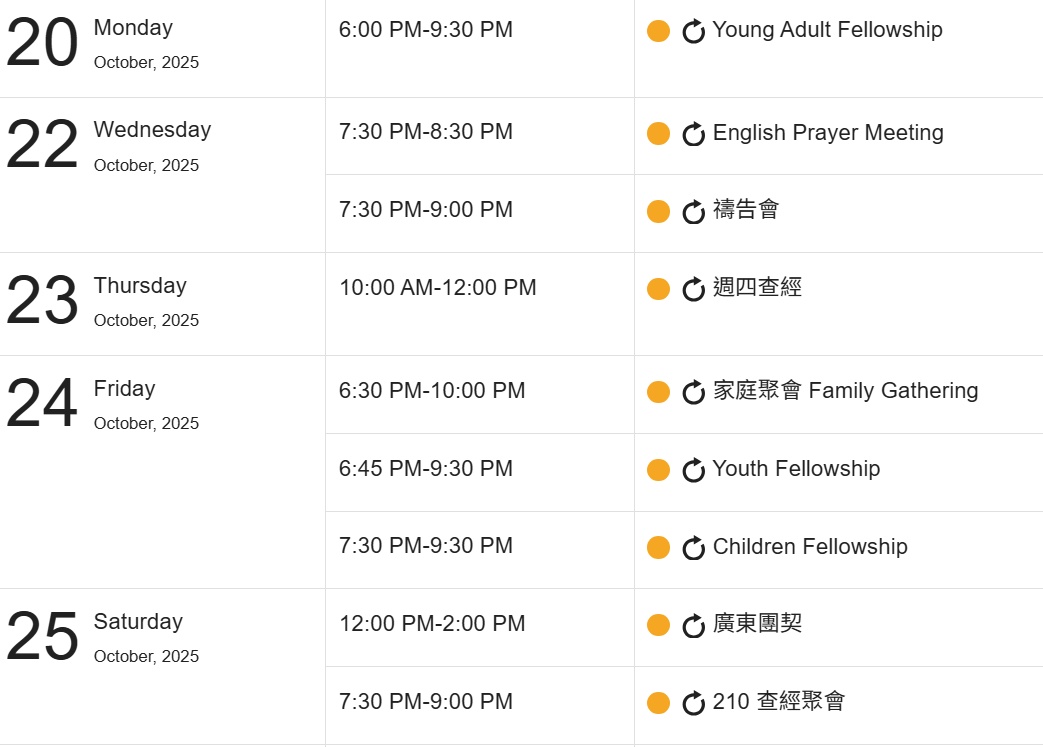Screen dimensions: 1043x747
Task: Click recurring icon next to Family Gathering
Action: (x=694, y=393)
